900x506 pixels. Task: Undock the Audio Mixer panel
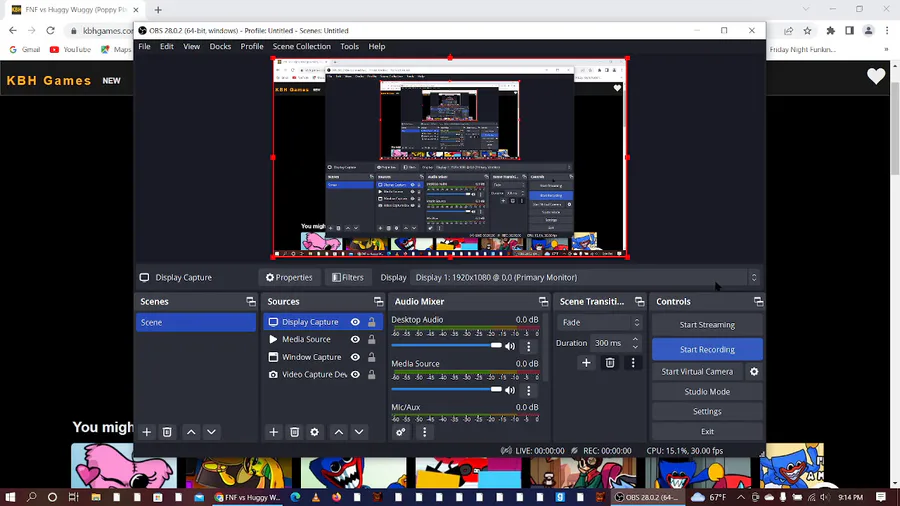point(543,302)
